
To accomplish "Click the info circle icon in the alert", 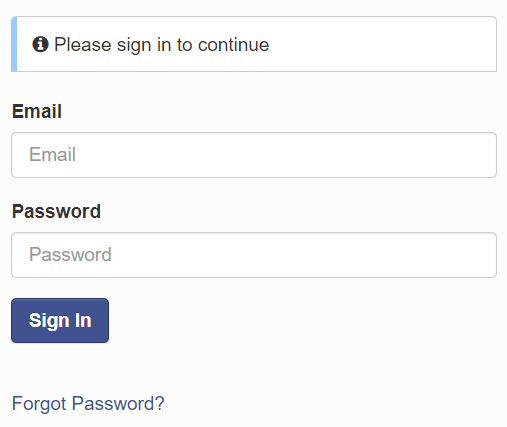I will pyautogui.click(x=40, y=44).
